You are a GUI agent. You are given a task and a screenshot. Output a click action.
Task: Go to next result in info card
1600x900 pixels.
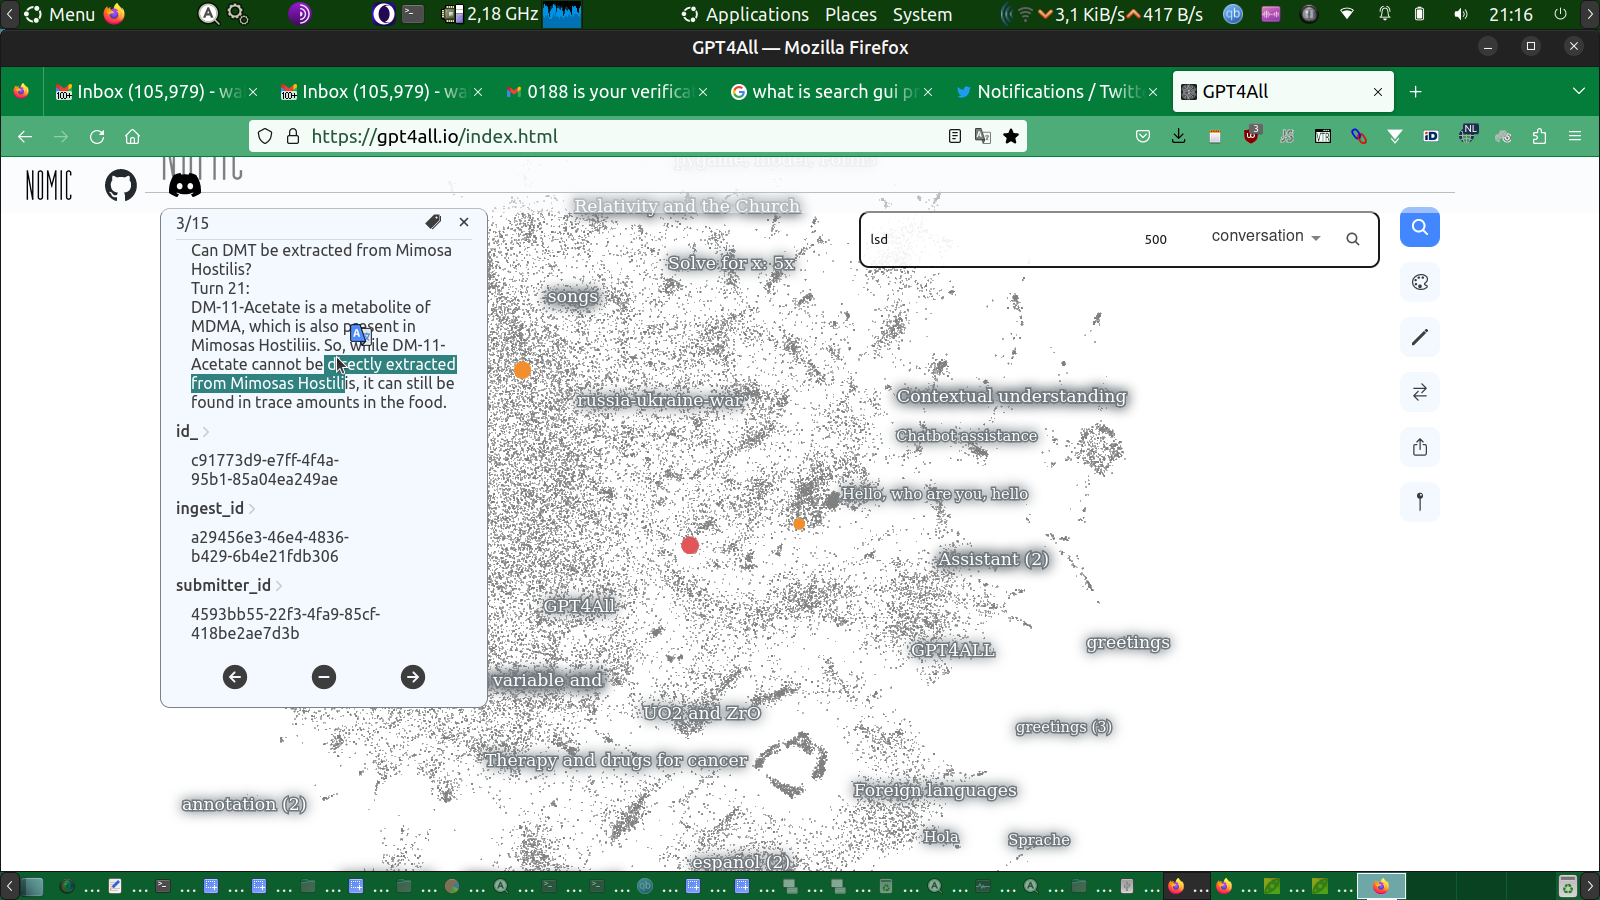coord(412,677)
